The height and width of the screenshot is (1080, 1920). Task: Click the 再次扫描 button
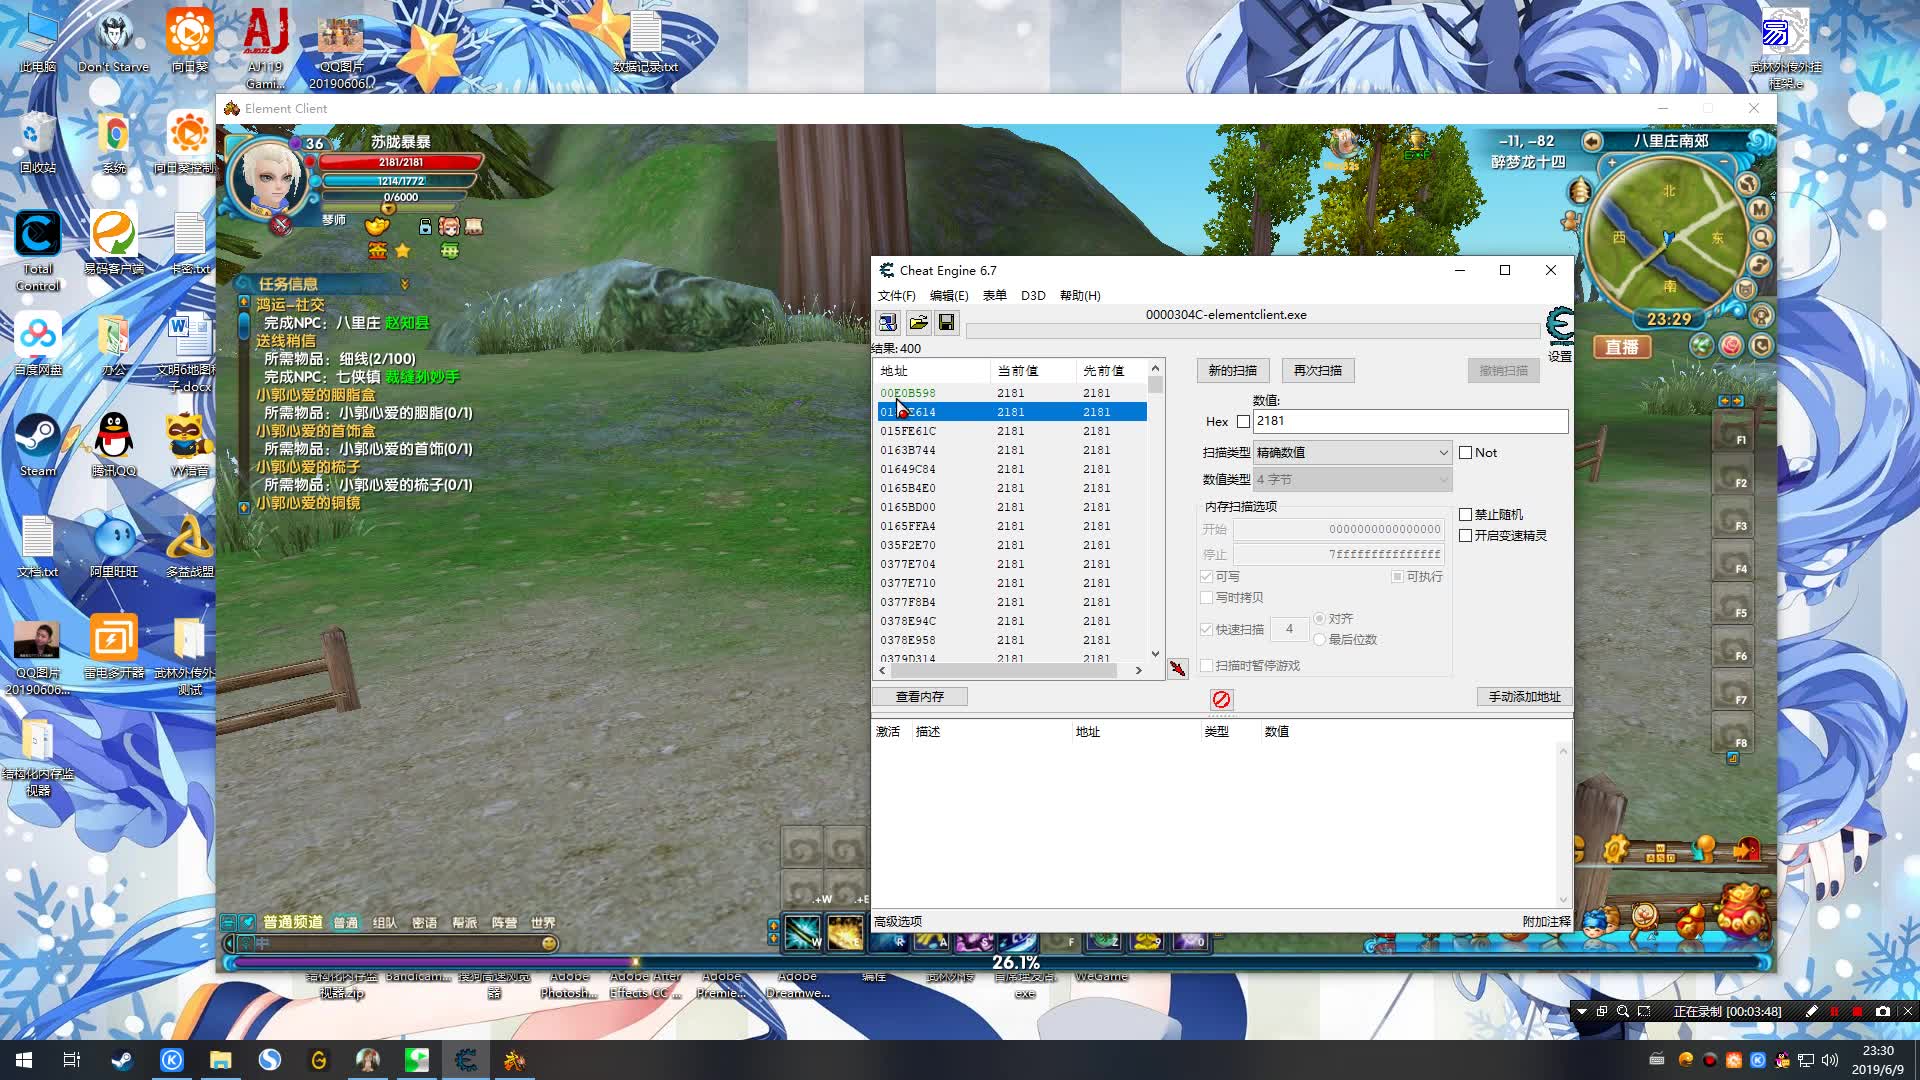[1318, 371]
